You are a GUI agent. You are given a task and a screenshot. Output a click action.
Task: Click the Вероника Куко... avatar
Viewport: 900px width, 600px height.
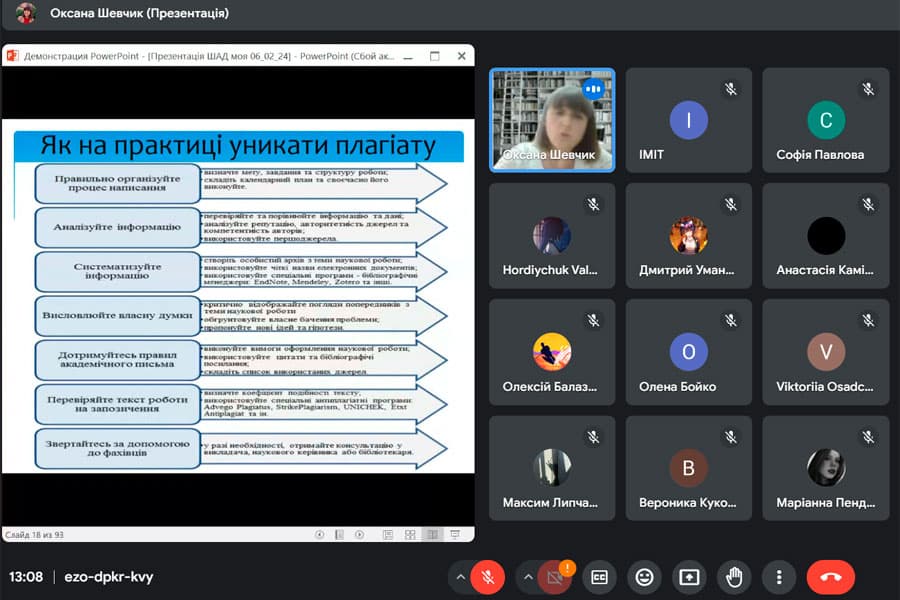coord(688,468)
